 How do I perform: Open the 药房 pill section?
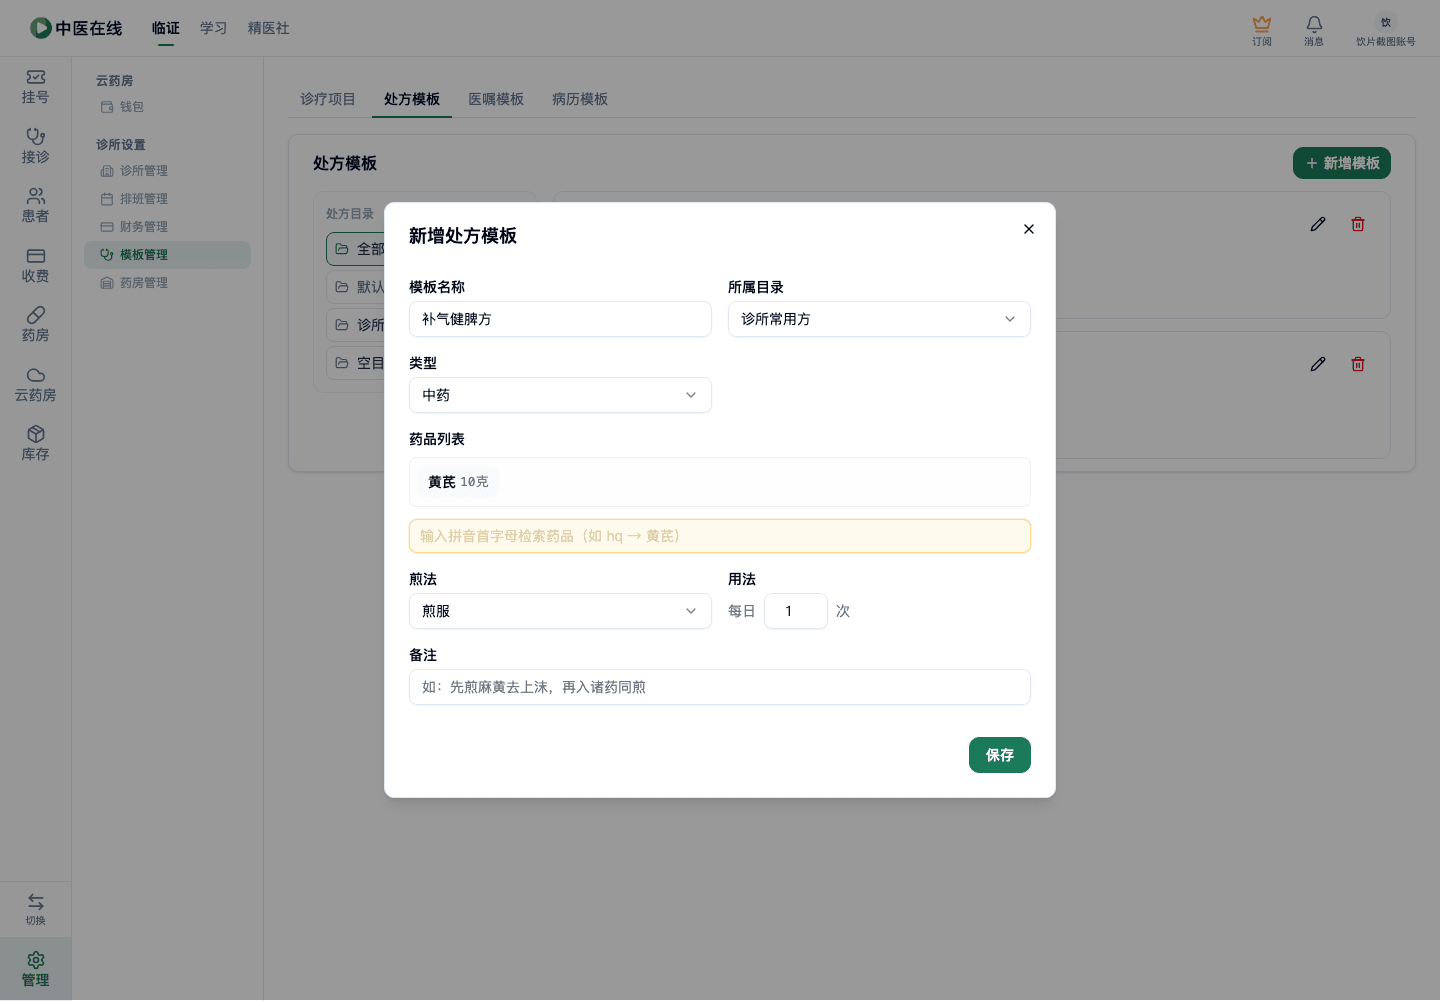(x=36, y=325)
